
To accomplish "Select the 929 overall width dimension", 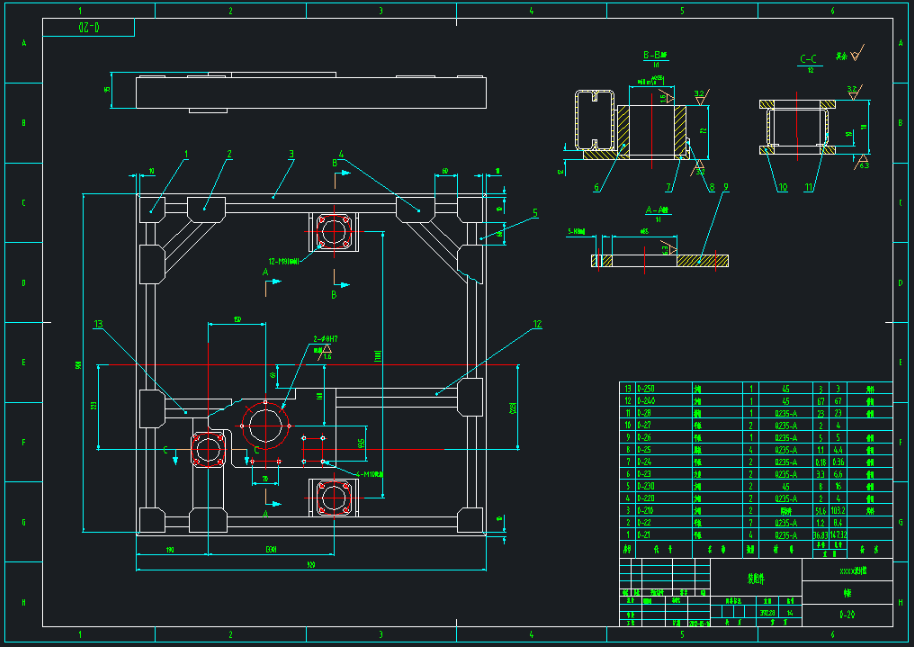I will (x=311, y=565).
